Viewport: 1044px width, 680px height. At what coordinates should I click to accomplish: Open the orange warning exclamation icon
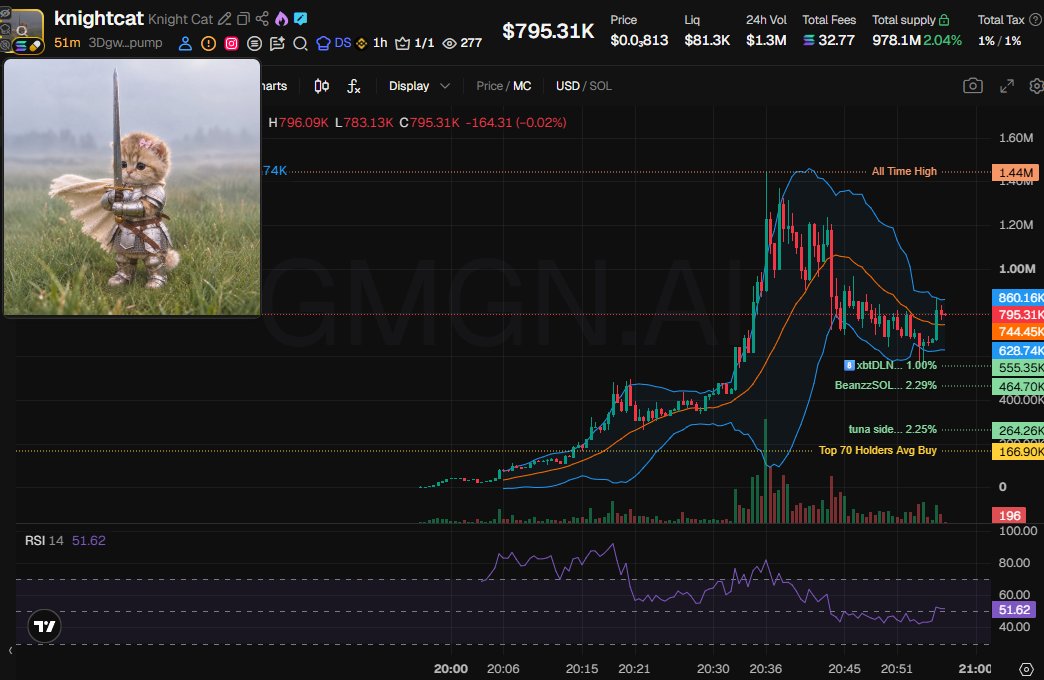(208, 43)
